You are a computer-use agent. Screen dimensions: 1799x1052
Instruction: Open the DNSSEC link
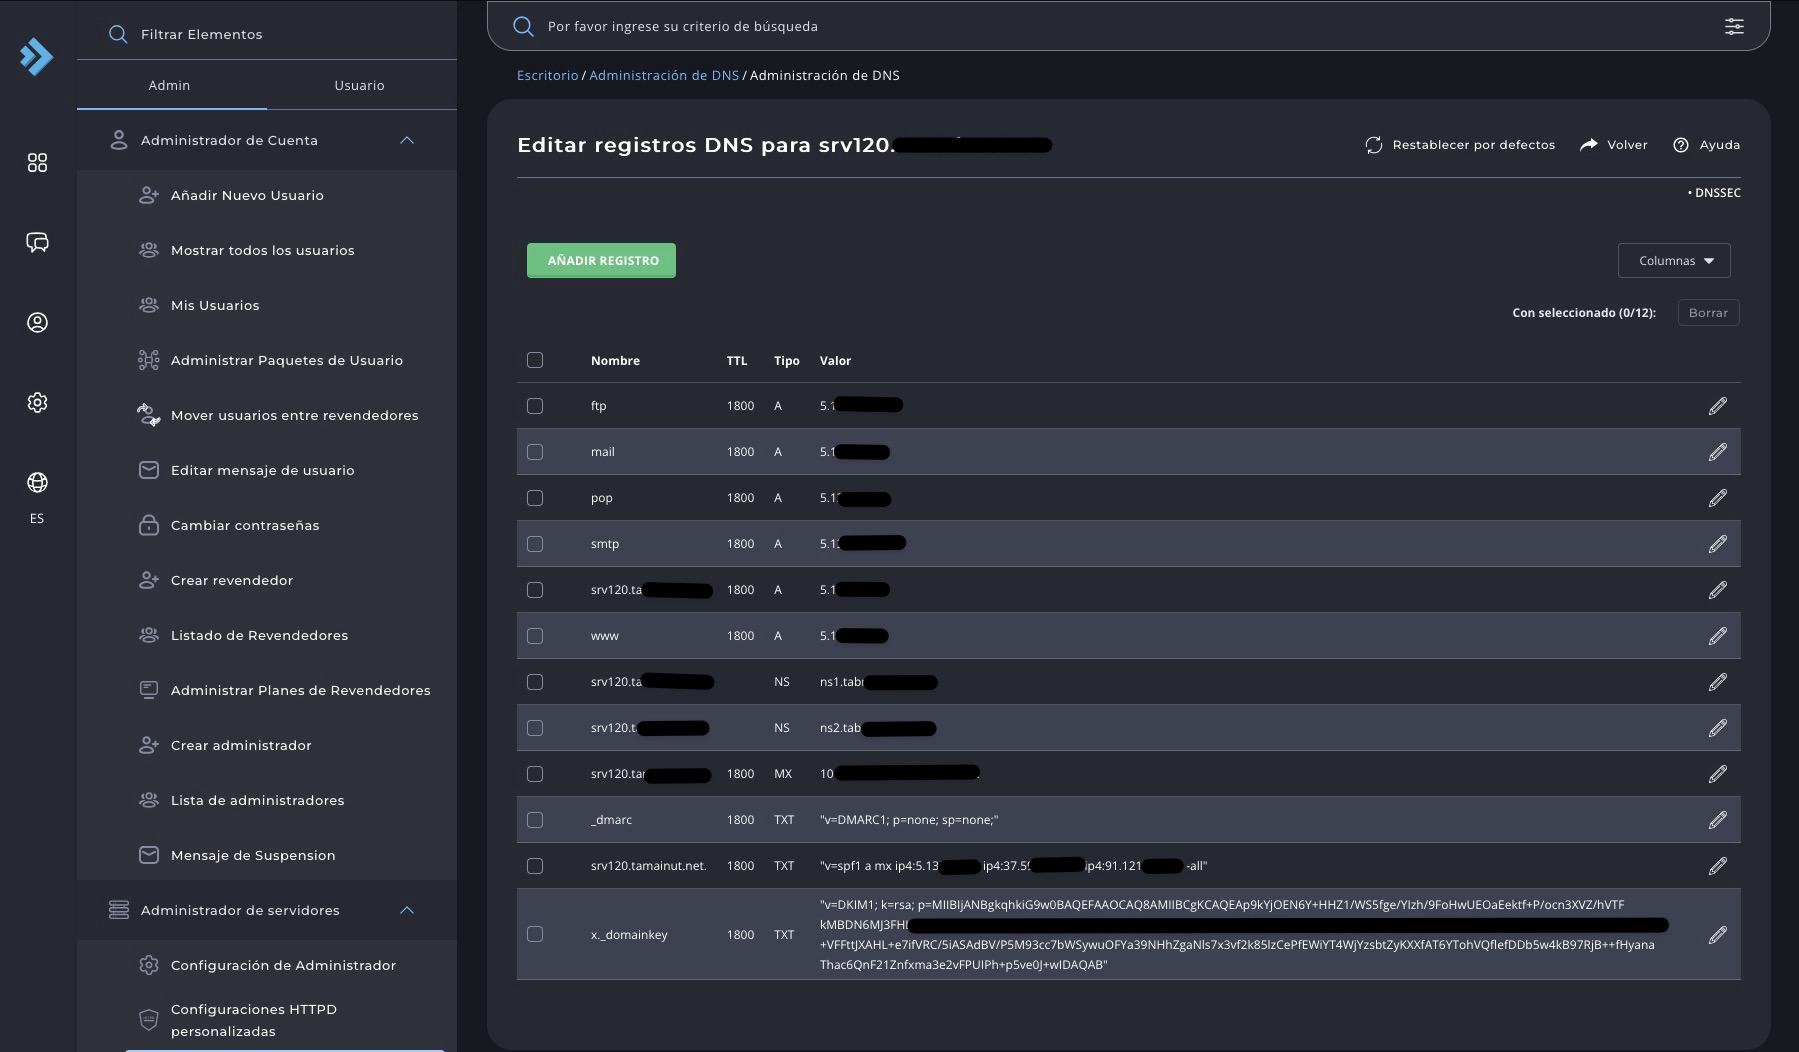(1717, 193)
